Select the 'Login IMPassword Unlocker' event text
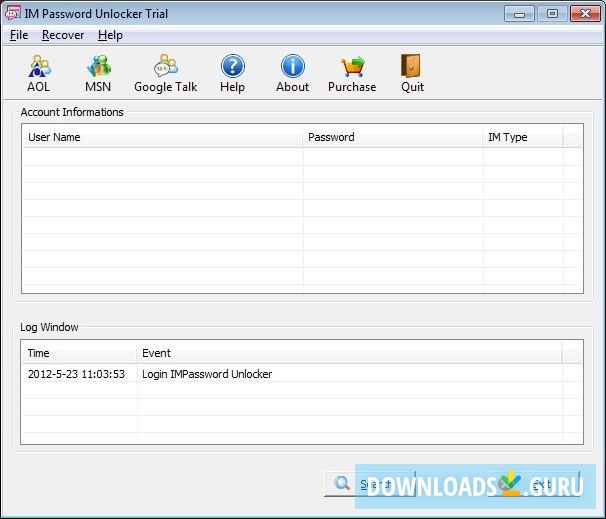The width and height of the screenshot is (606, 519). coord(207,374)
